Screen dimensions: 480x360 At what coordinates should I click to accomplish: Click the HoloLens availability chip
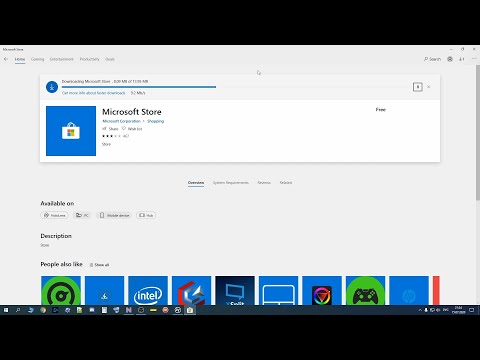click(54, 215)
